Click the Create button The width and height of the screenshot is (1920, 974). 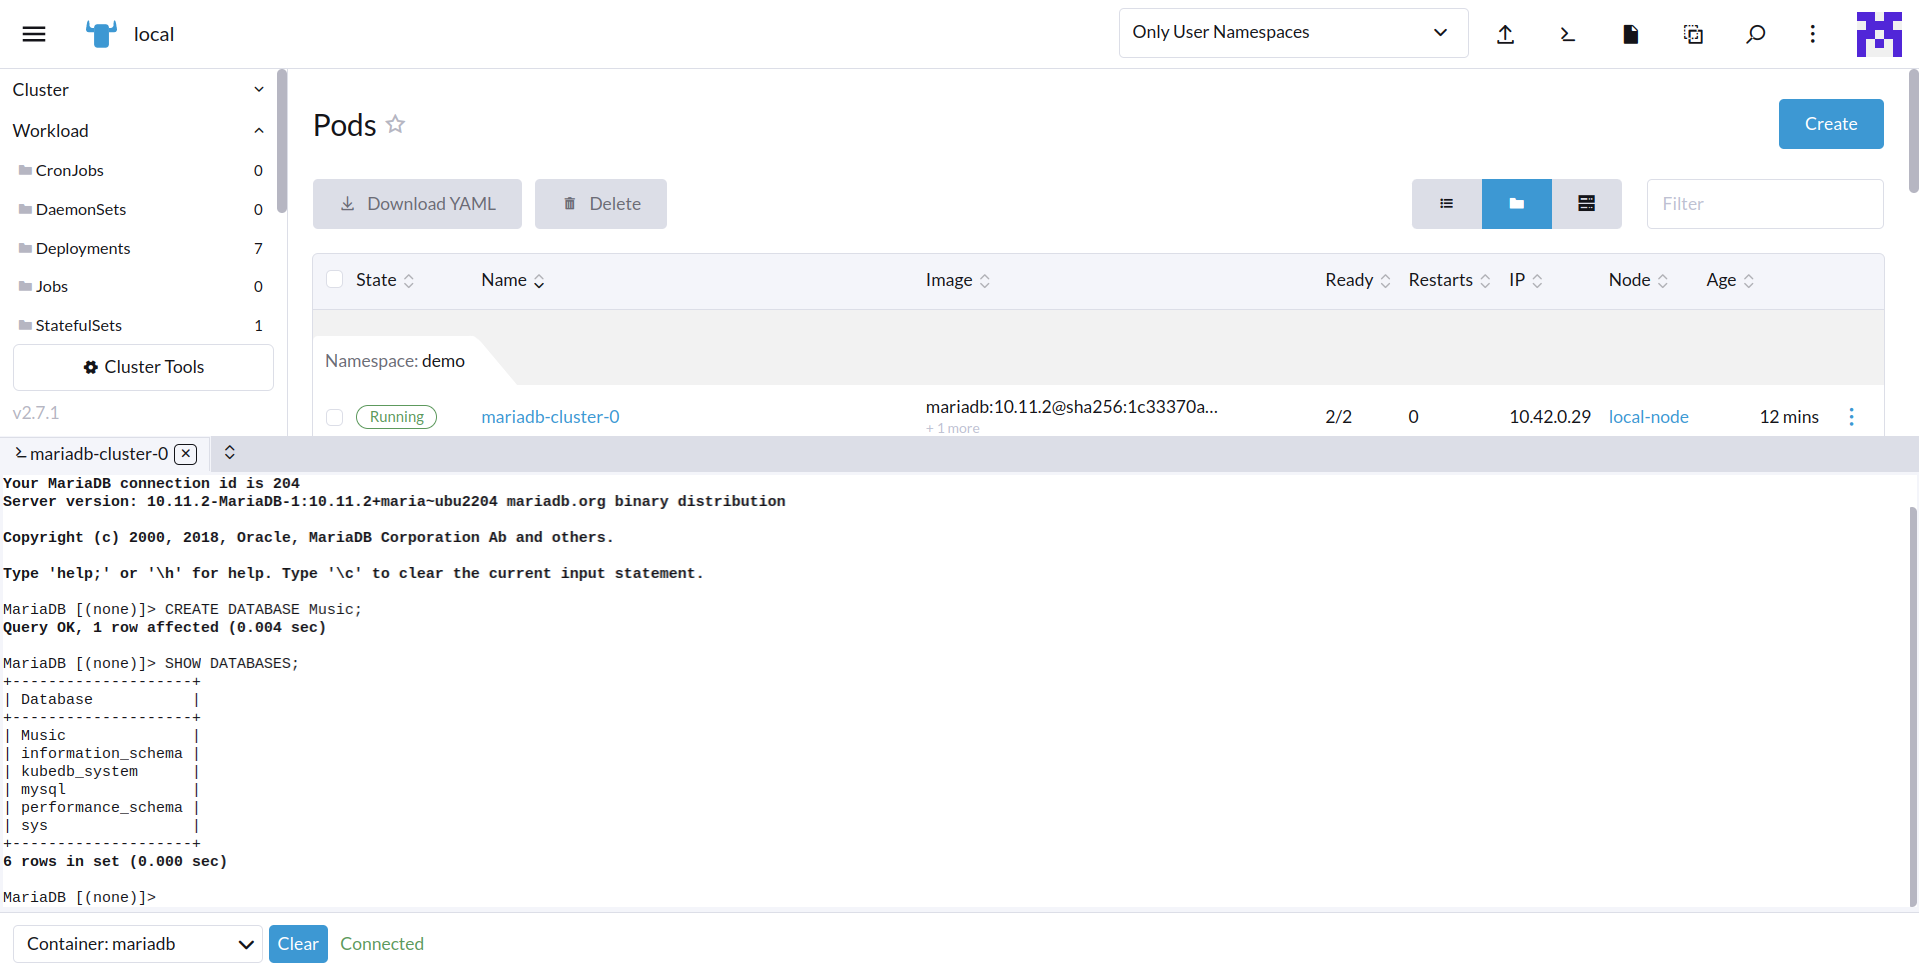pos(1830,124)
